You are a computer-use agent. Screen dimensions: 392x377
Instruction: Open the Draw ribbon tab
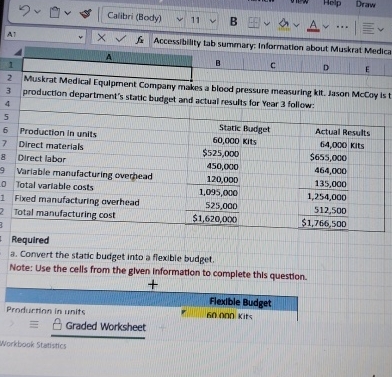[x=366, y=4]
